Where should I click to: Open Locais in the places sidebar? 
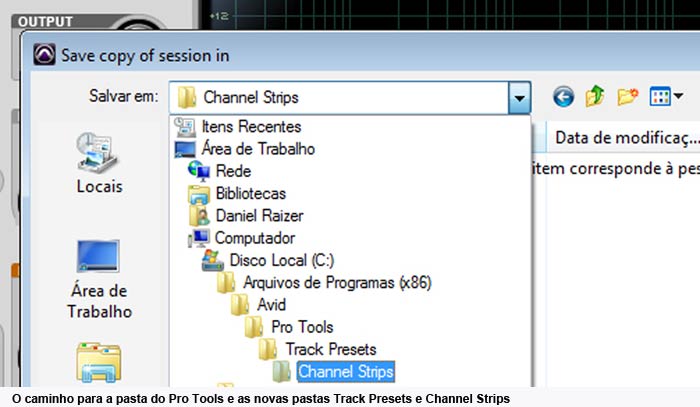click(99, 165)
